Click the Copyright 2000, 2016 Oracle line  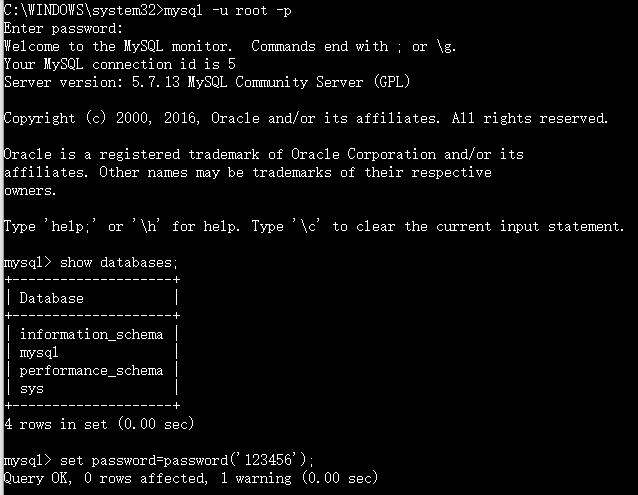305,118
